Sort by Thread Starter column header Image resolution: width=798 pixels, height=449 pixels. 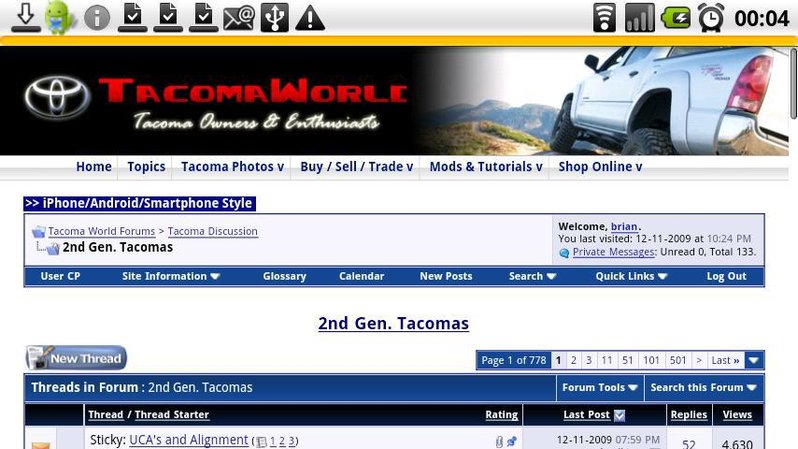pos(172,415)
